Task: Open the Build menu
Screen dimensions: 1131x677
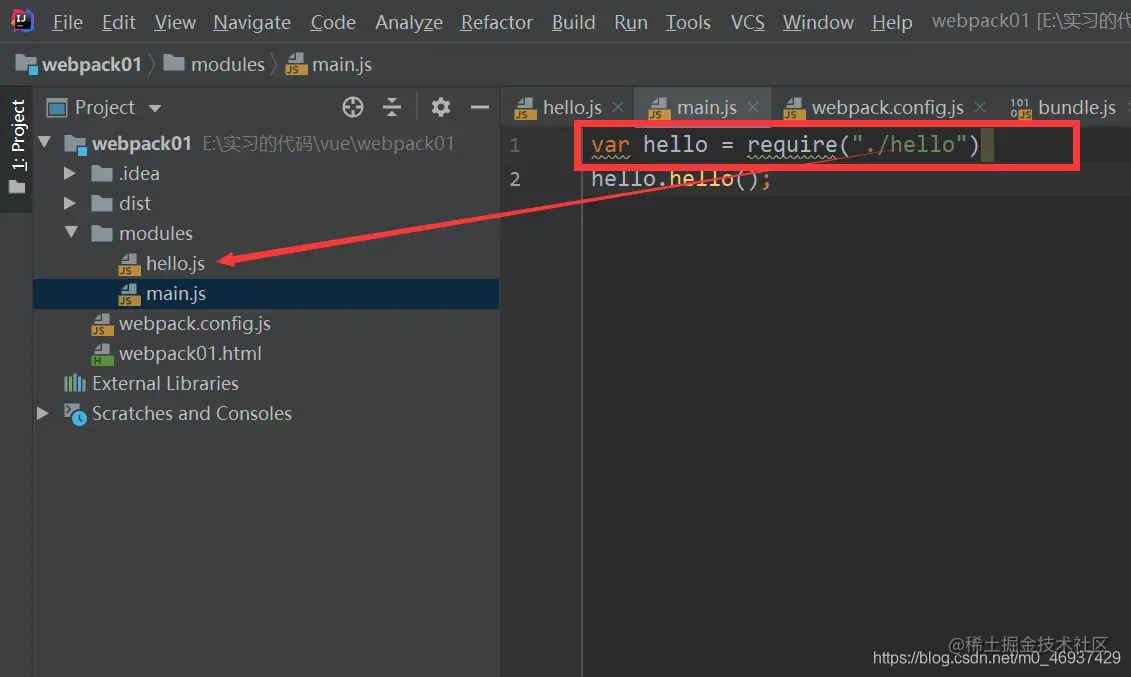Action: [573, 22]
